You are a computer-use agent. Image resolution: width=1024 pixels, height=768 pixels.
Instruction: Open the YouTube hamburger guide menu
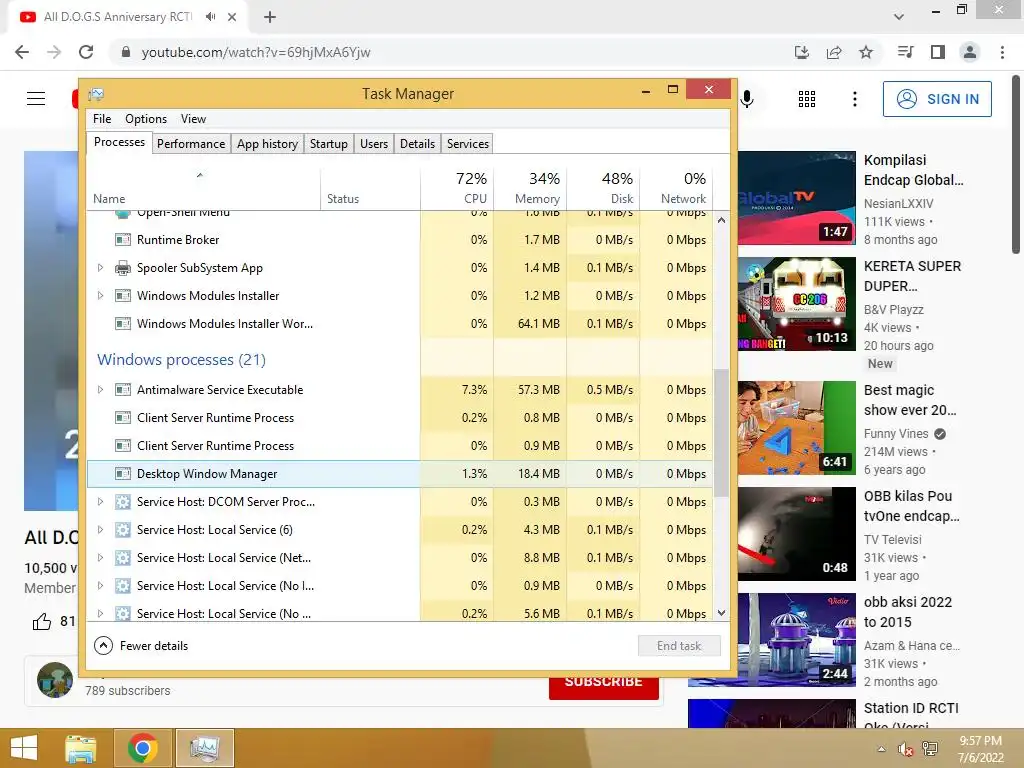coord(36,99)
